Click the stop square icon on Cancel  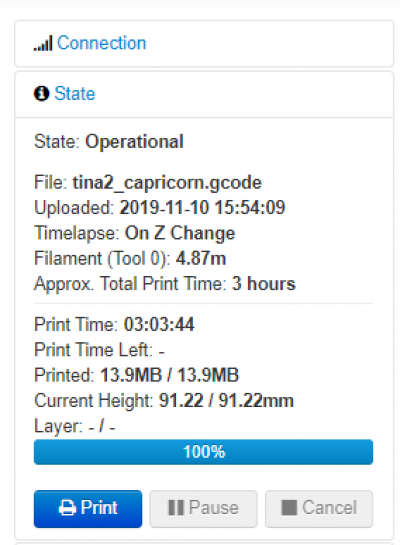coord(289,508)
